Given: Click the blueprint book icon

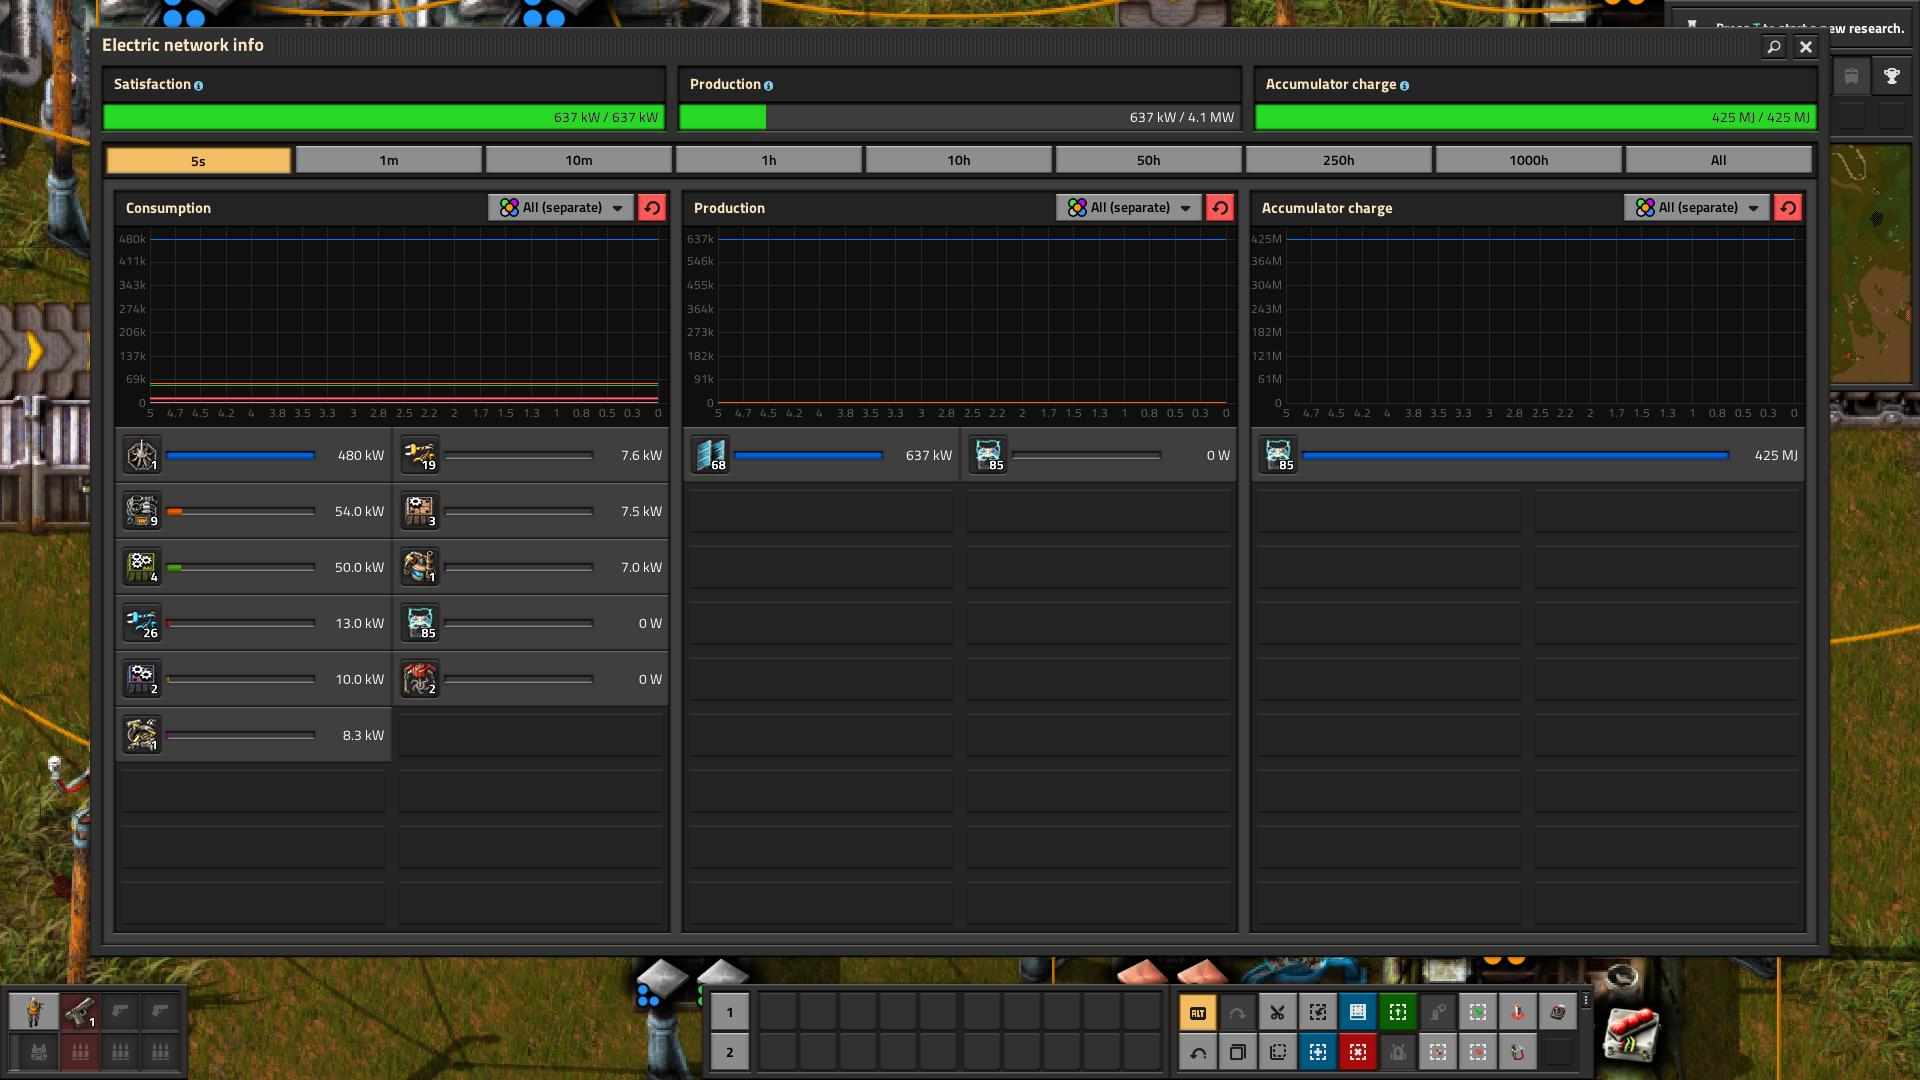Looking at the screenshot, I should coord(1357,1012).
